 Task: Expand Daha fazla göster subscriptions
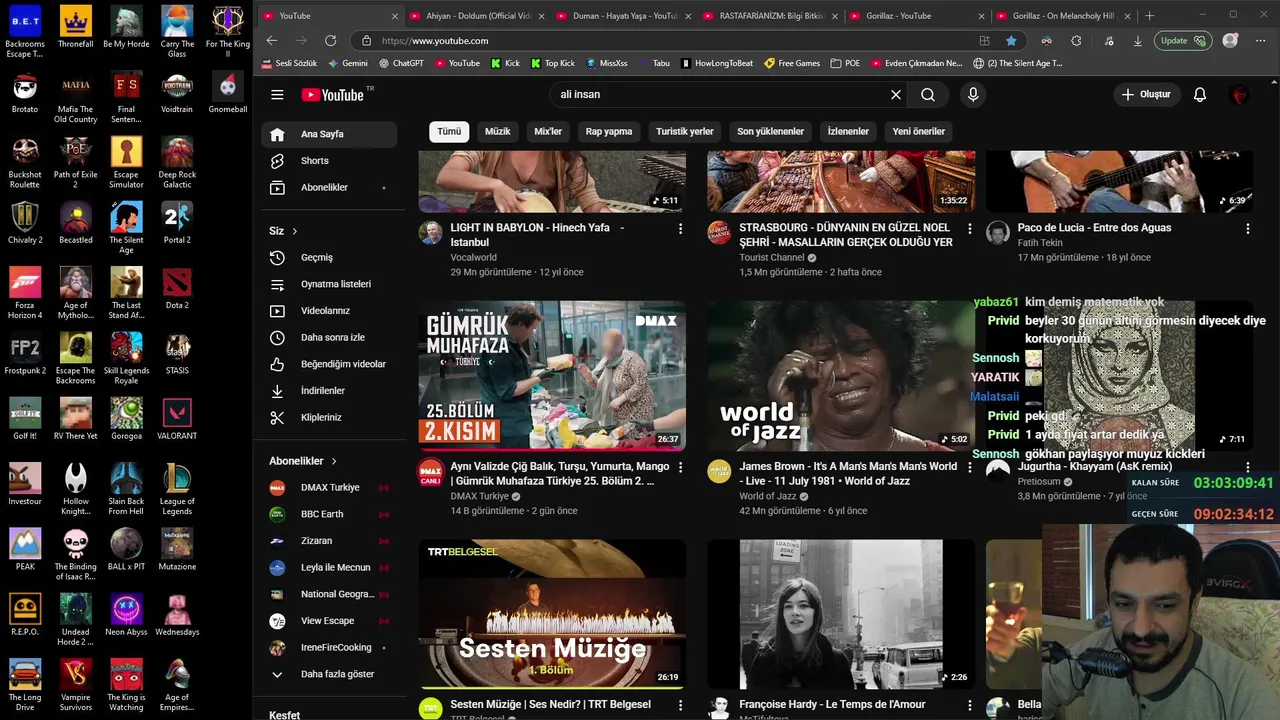(329, 674)
